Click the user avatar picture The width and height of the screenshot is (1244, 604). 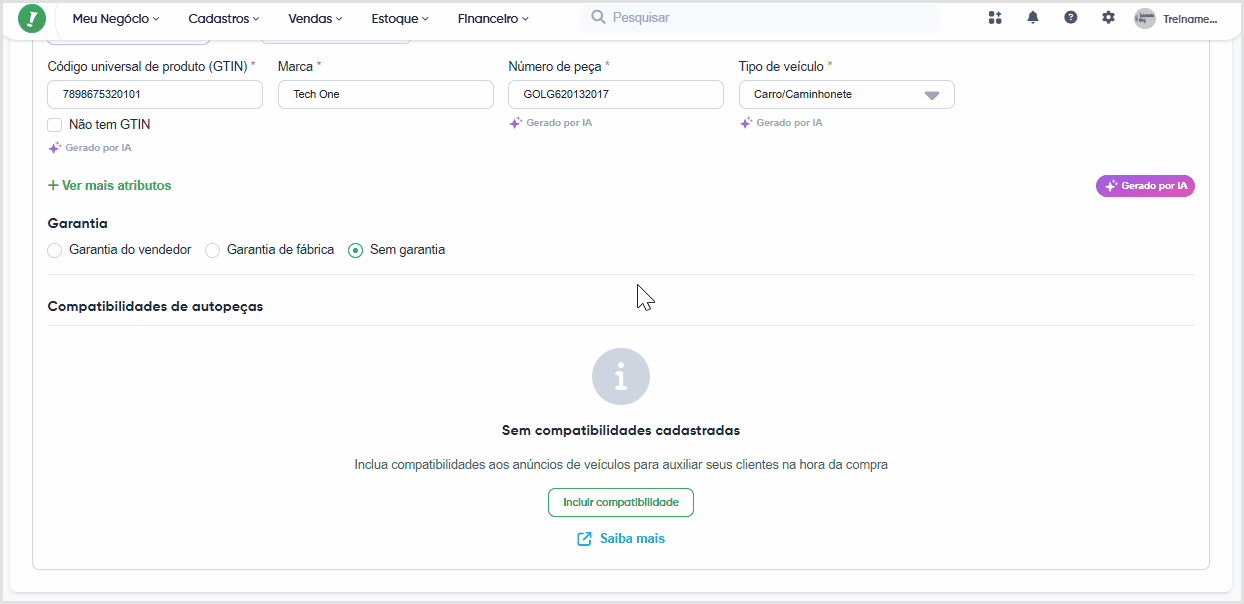click(1145, 18)
